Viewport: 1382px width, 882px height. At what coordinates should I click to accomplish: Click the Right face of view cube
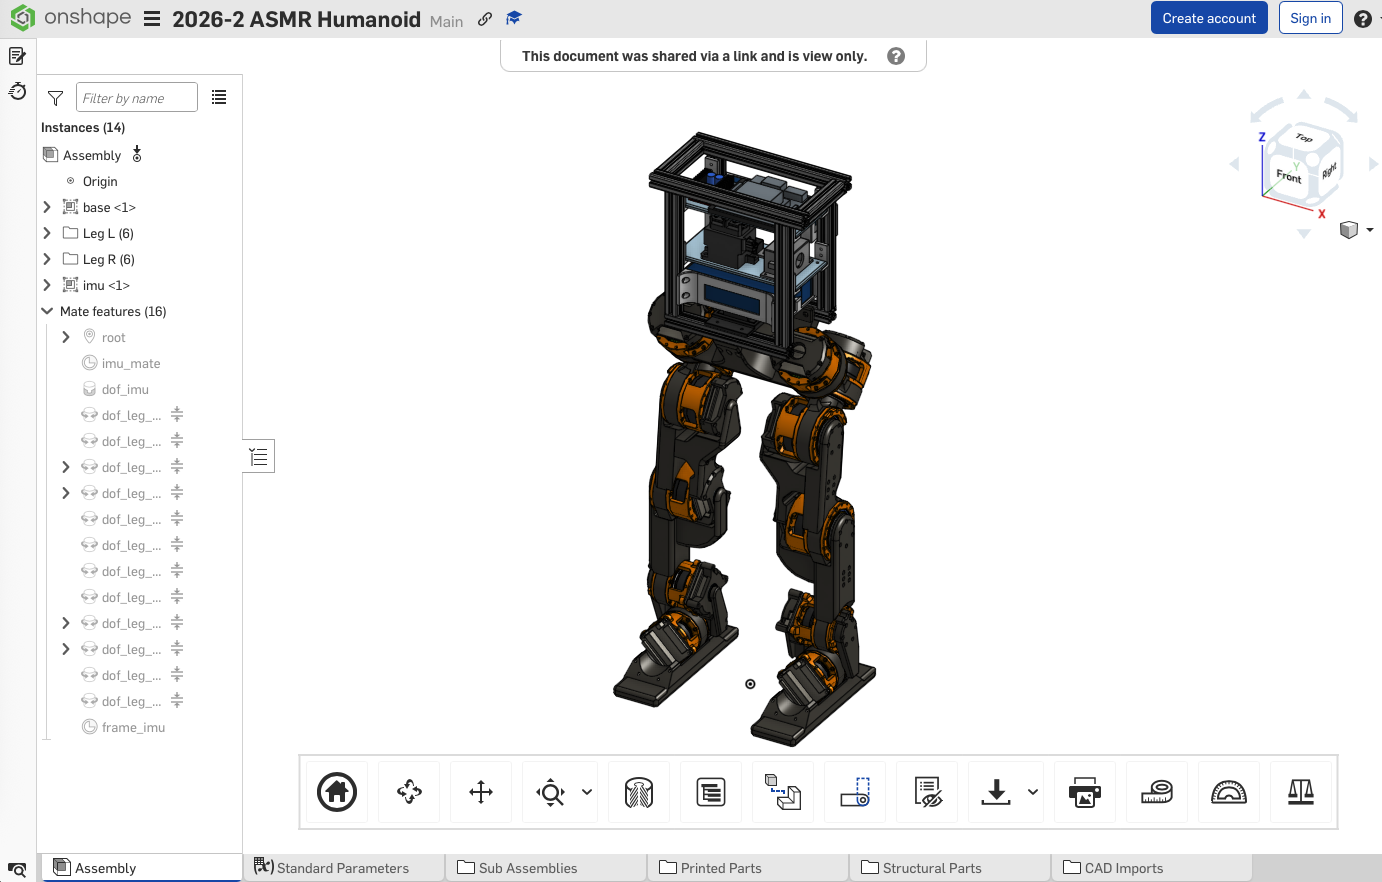point(1329,171)
